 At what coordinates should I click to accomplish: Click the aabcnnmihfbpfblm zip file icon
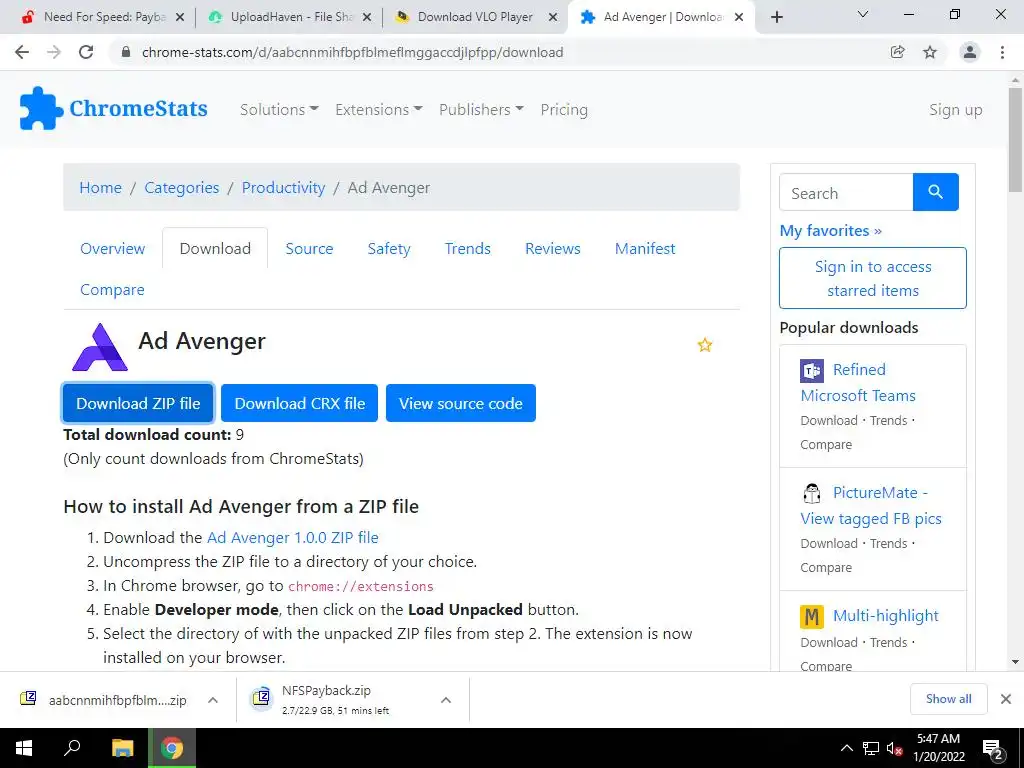tap(28, 698)
